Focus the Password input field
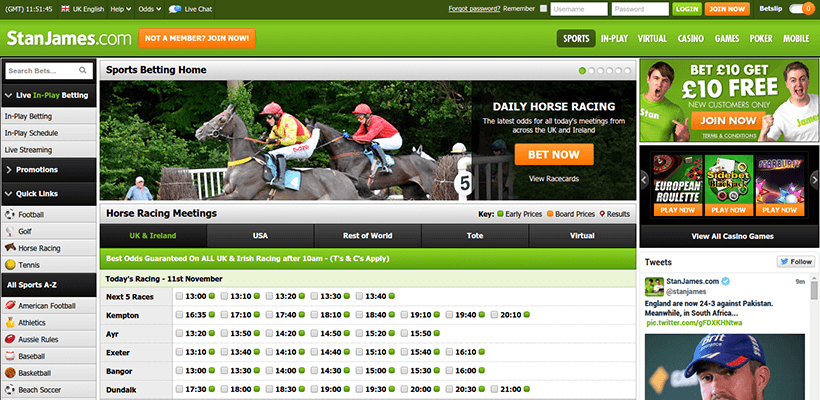 point(640,9)
